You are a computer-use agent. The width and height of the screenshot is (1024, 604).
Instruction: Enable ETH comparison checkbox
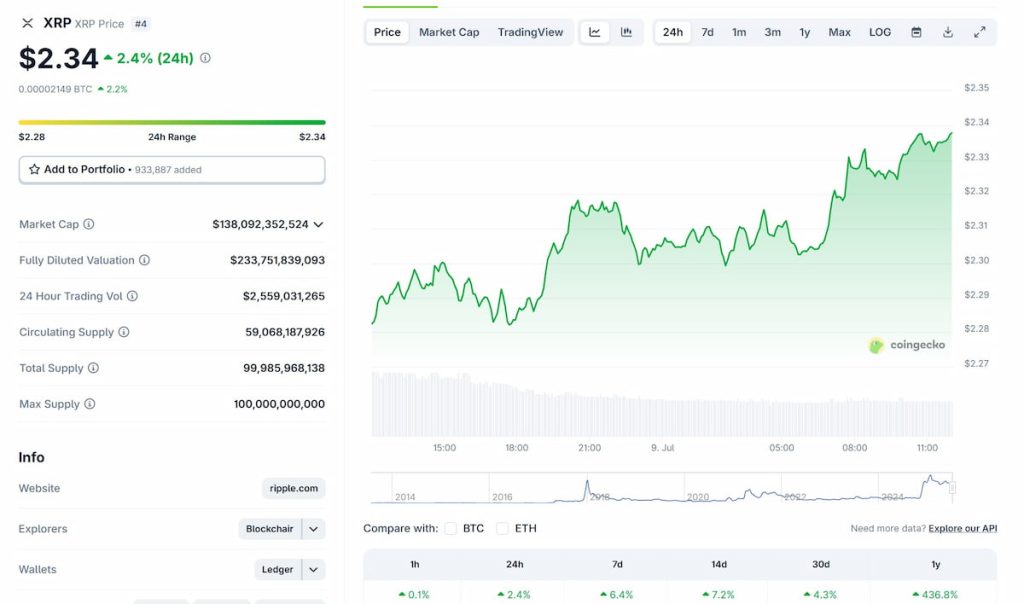502,528
